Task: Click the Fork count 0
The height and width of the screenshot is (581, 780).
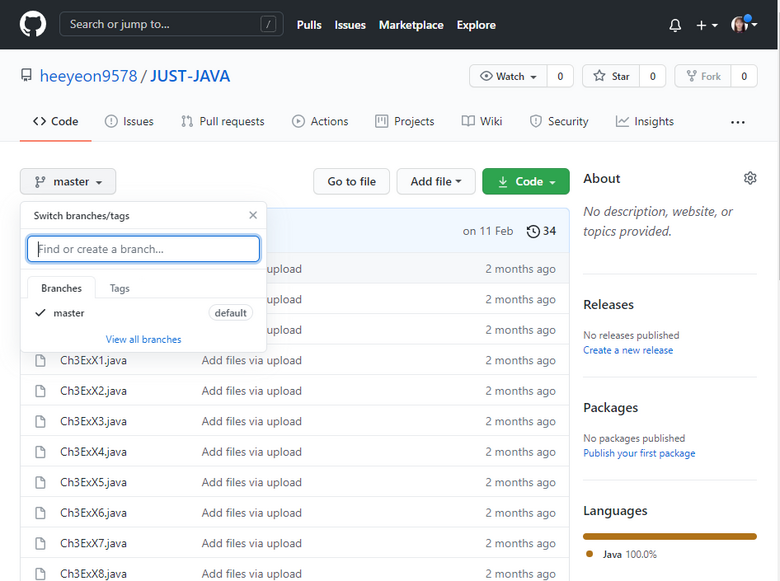Action: pyautogui.click(x=744, y=76)
